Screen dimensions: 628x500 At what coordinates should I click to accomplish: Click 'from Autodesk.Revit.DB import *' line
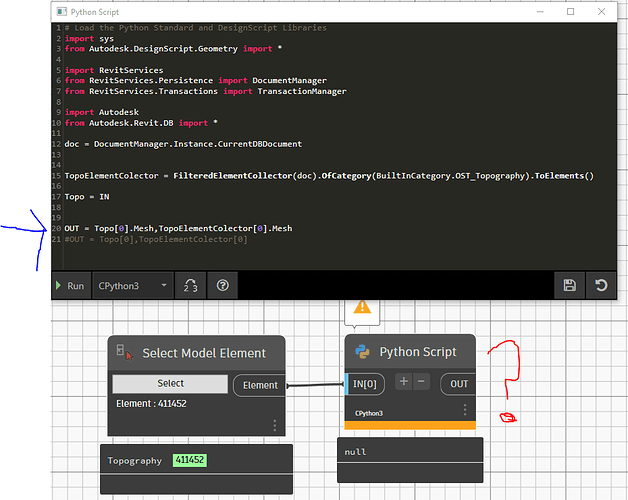[141, 123]
